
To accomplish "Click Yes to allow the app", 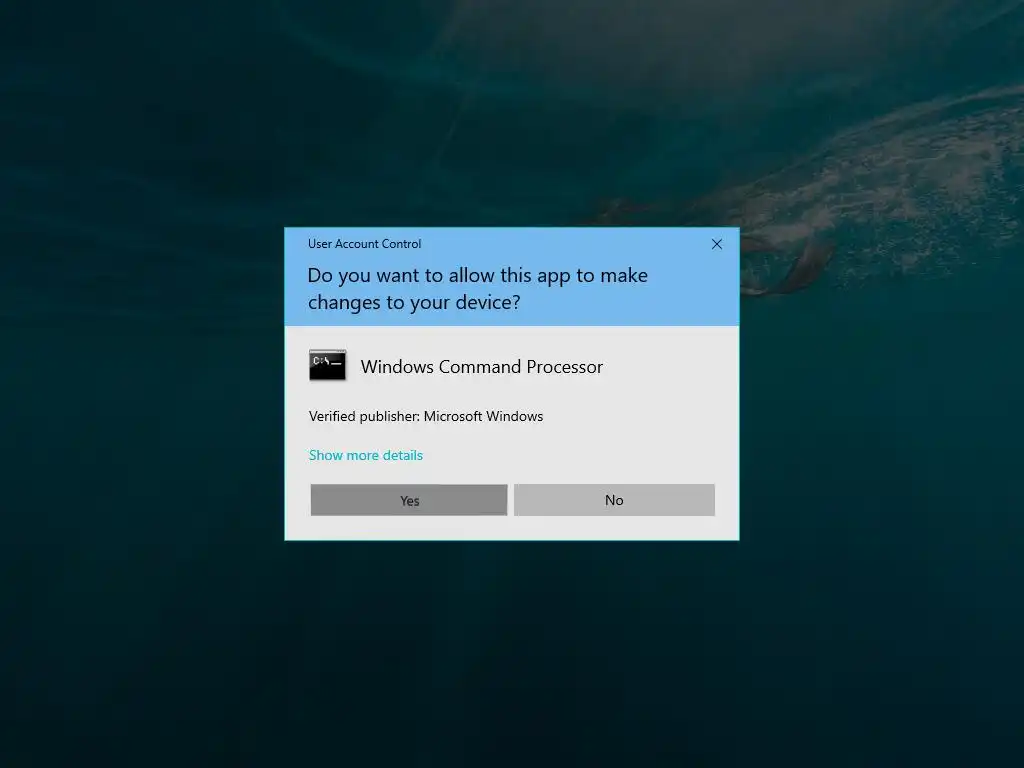I will (x=409, y=500).
